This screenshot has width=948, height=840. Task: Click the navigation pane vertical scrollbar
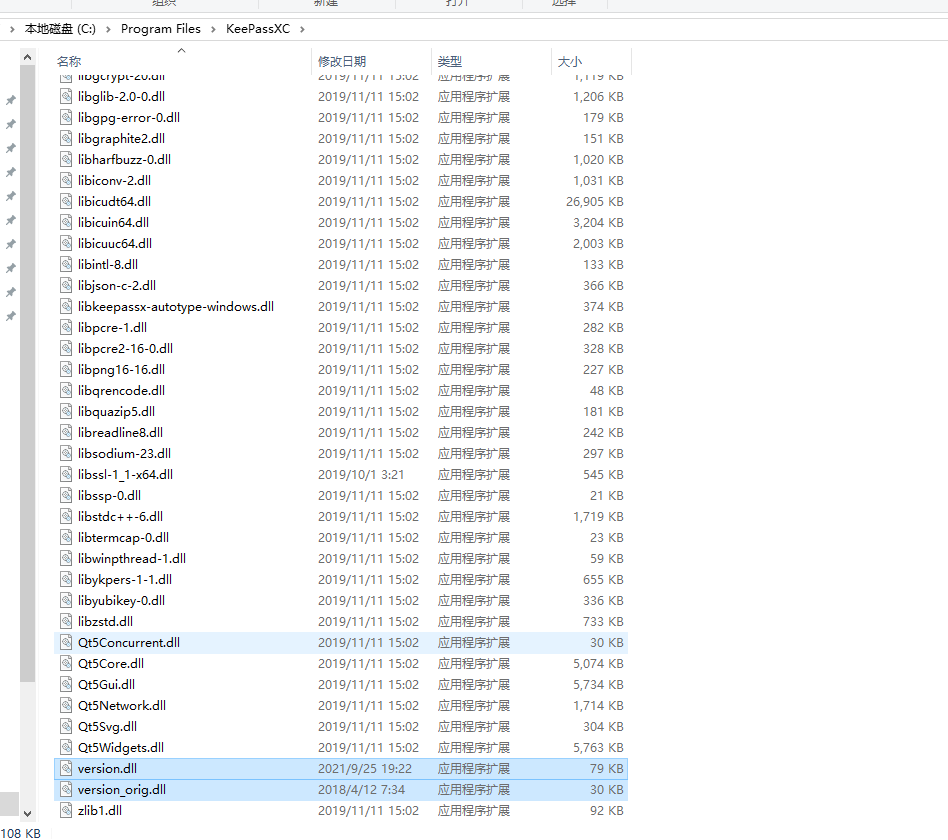pos(27,400)
